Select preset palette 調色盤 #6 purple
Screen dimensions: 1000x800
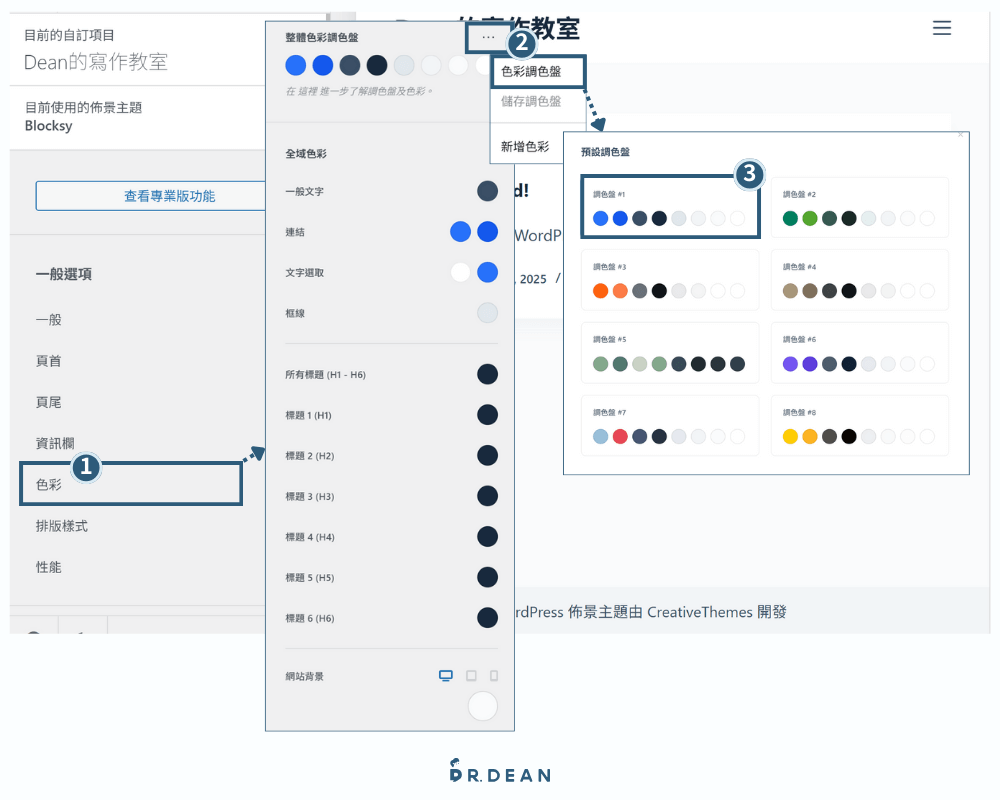[859, 353]
